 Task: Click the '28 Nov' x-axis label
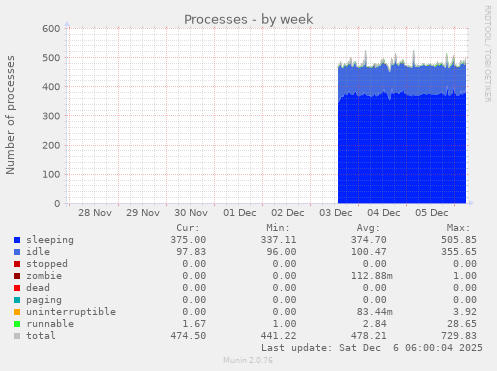(x=95, y=213)
